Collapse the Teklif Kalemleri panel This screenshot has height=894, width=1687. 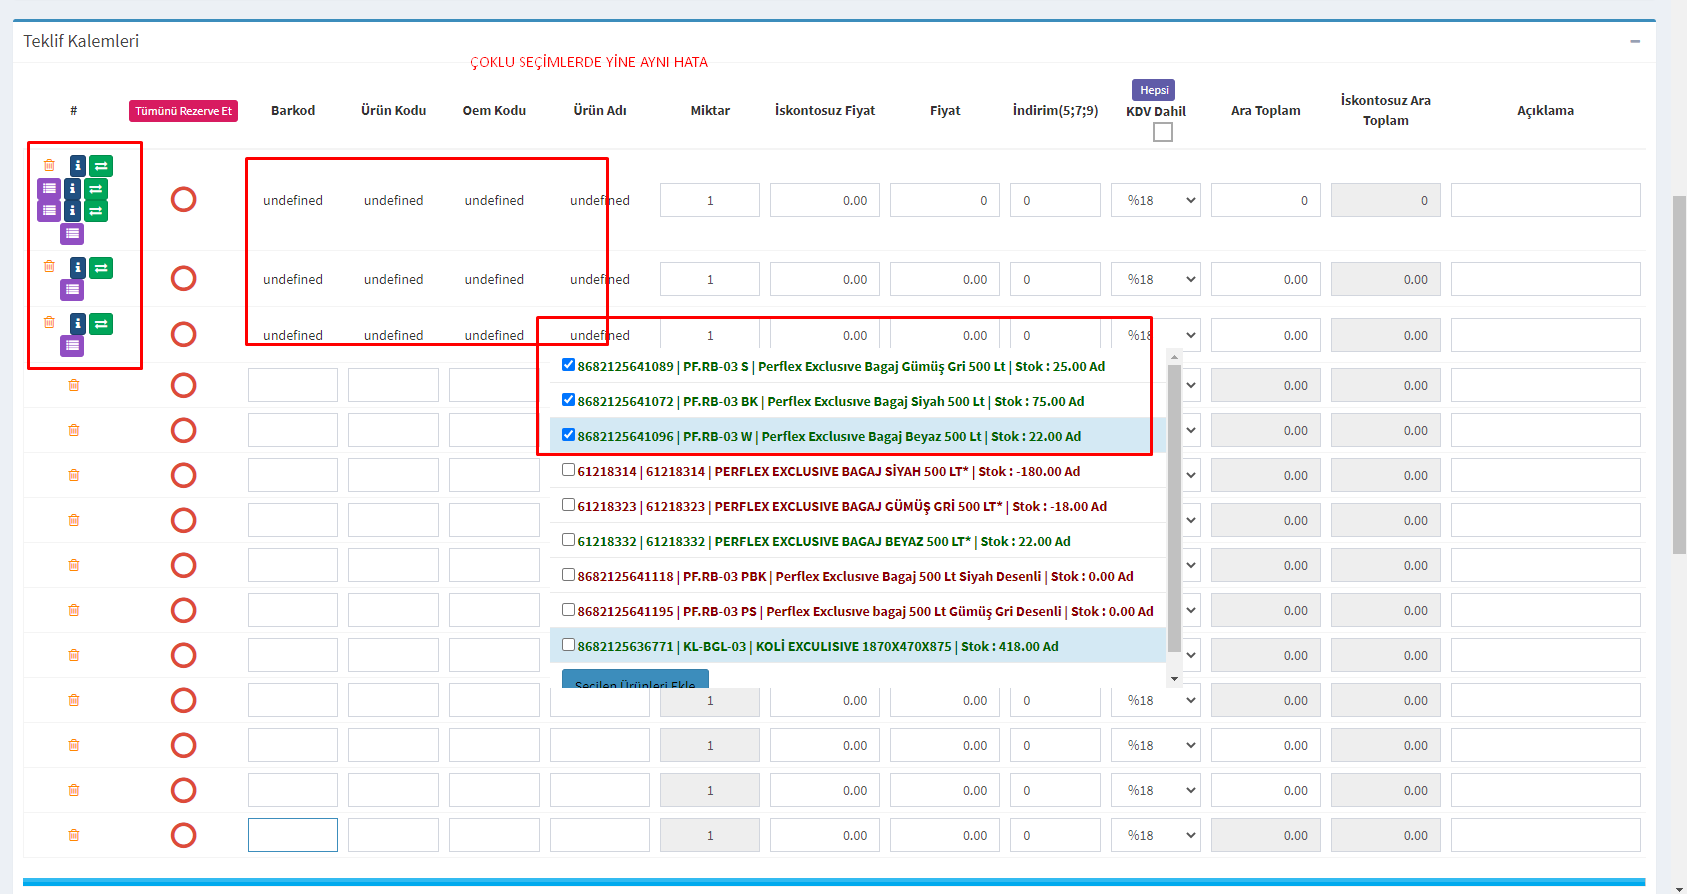tap(1635, 42)
